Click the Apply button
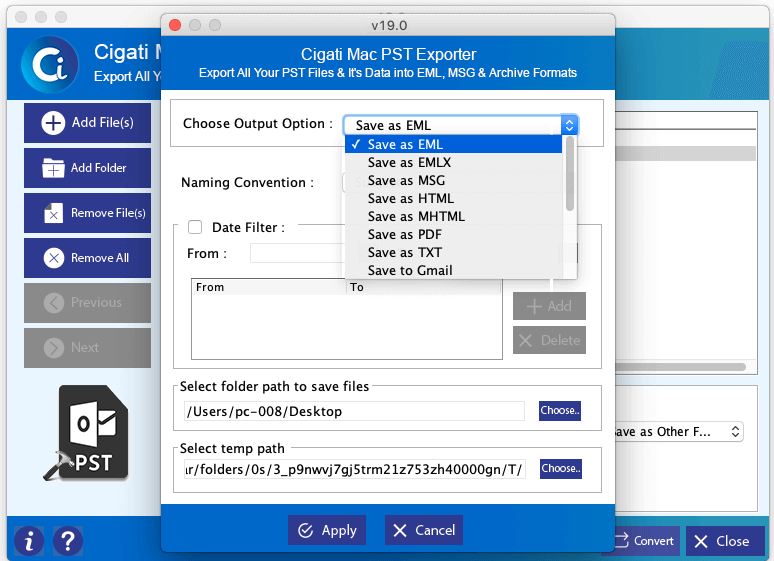The image size is (774, 561). (327, 530)
